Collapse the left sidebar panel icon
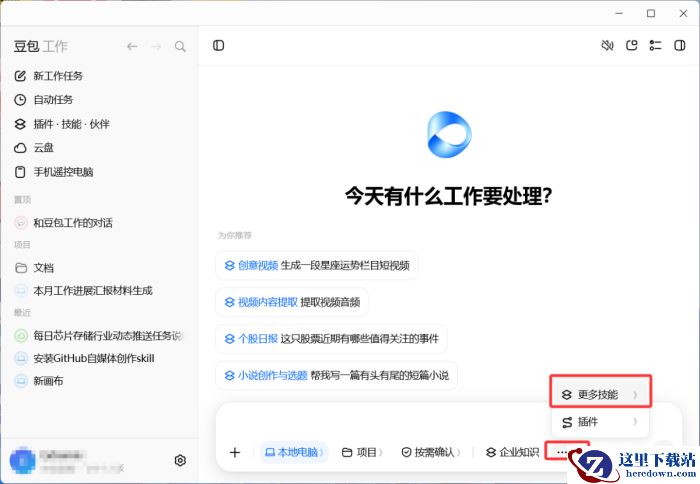Image resolution: width=700 pixels, height=484 pixels. point(218,46)
